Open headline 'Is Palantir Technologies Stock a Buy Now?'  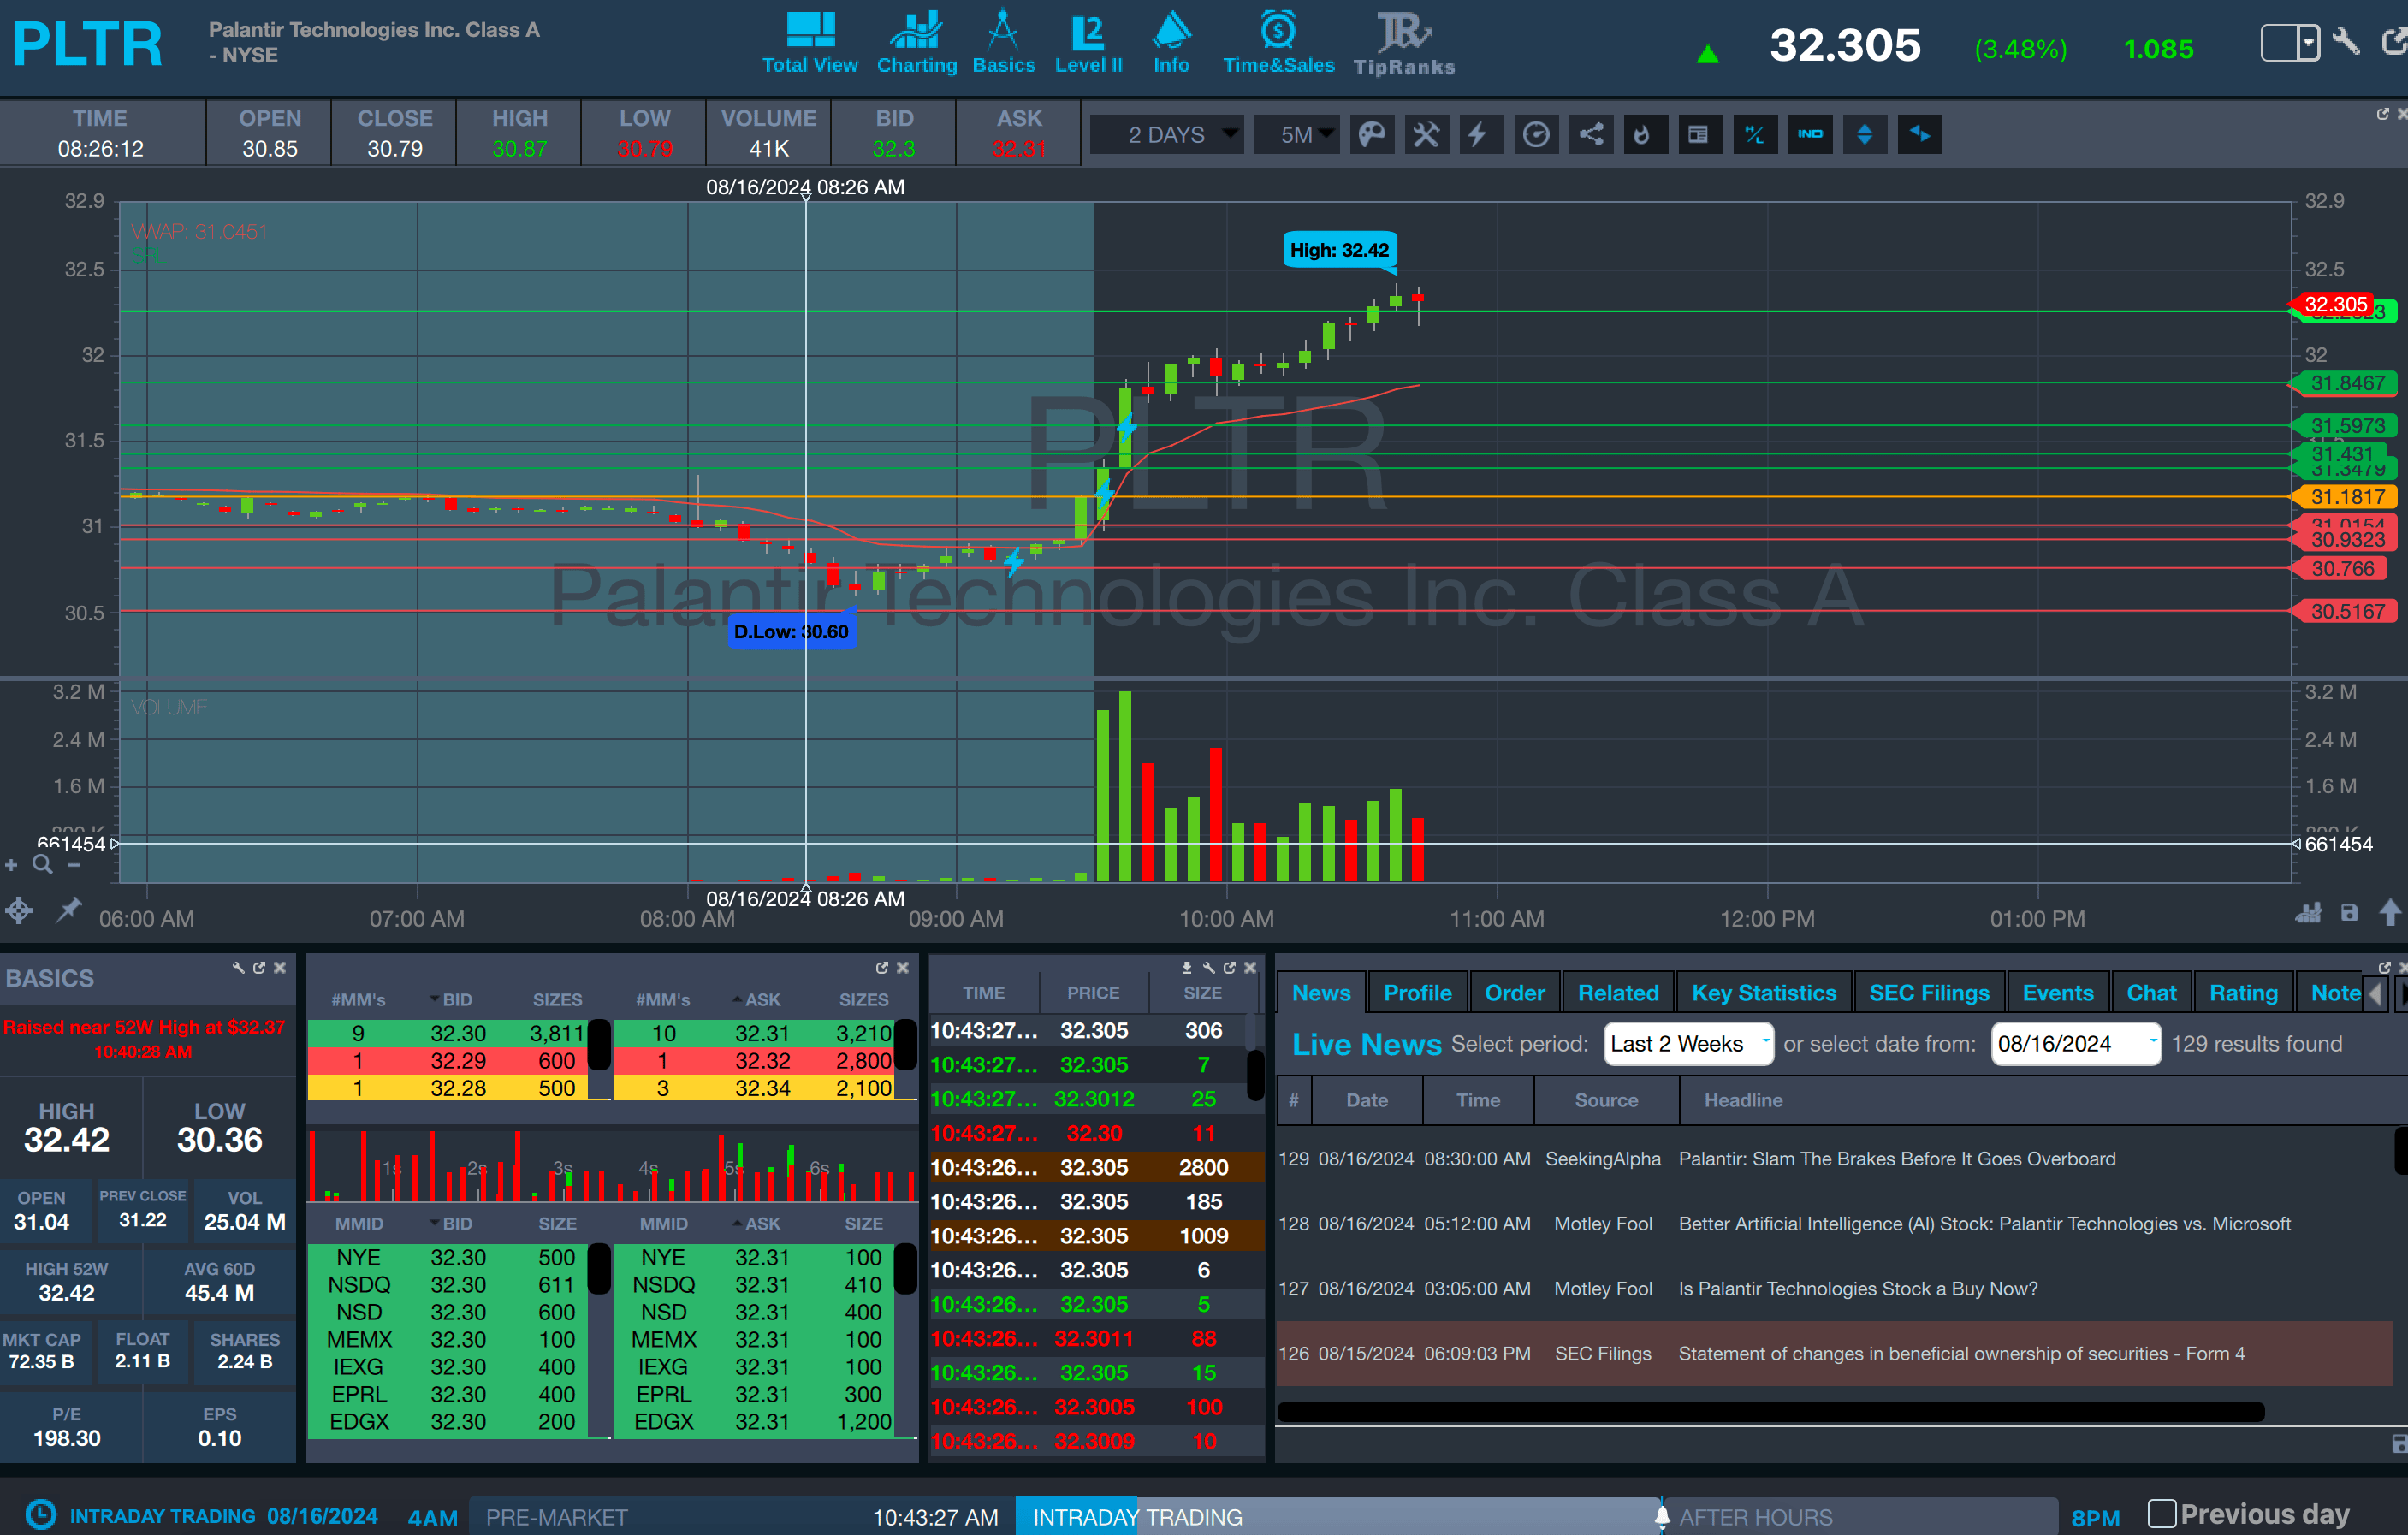coord(1857,1289)
